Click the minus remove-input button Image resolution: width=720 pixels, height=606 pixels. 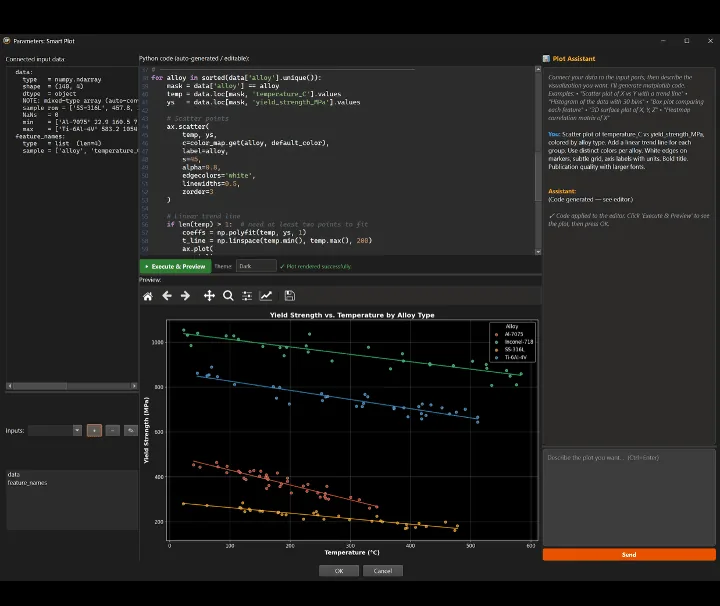pyautogui.click(x=112, y=431)
